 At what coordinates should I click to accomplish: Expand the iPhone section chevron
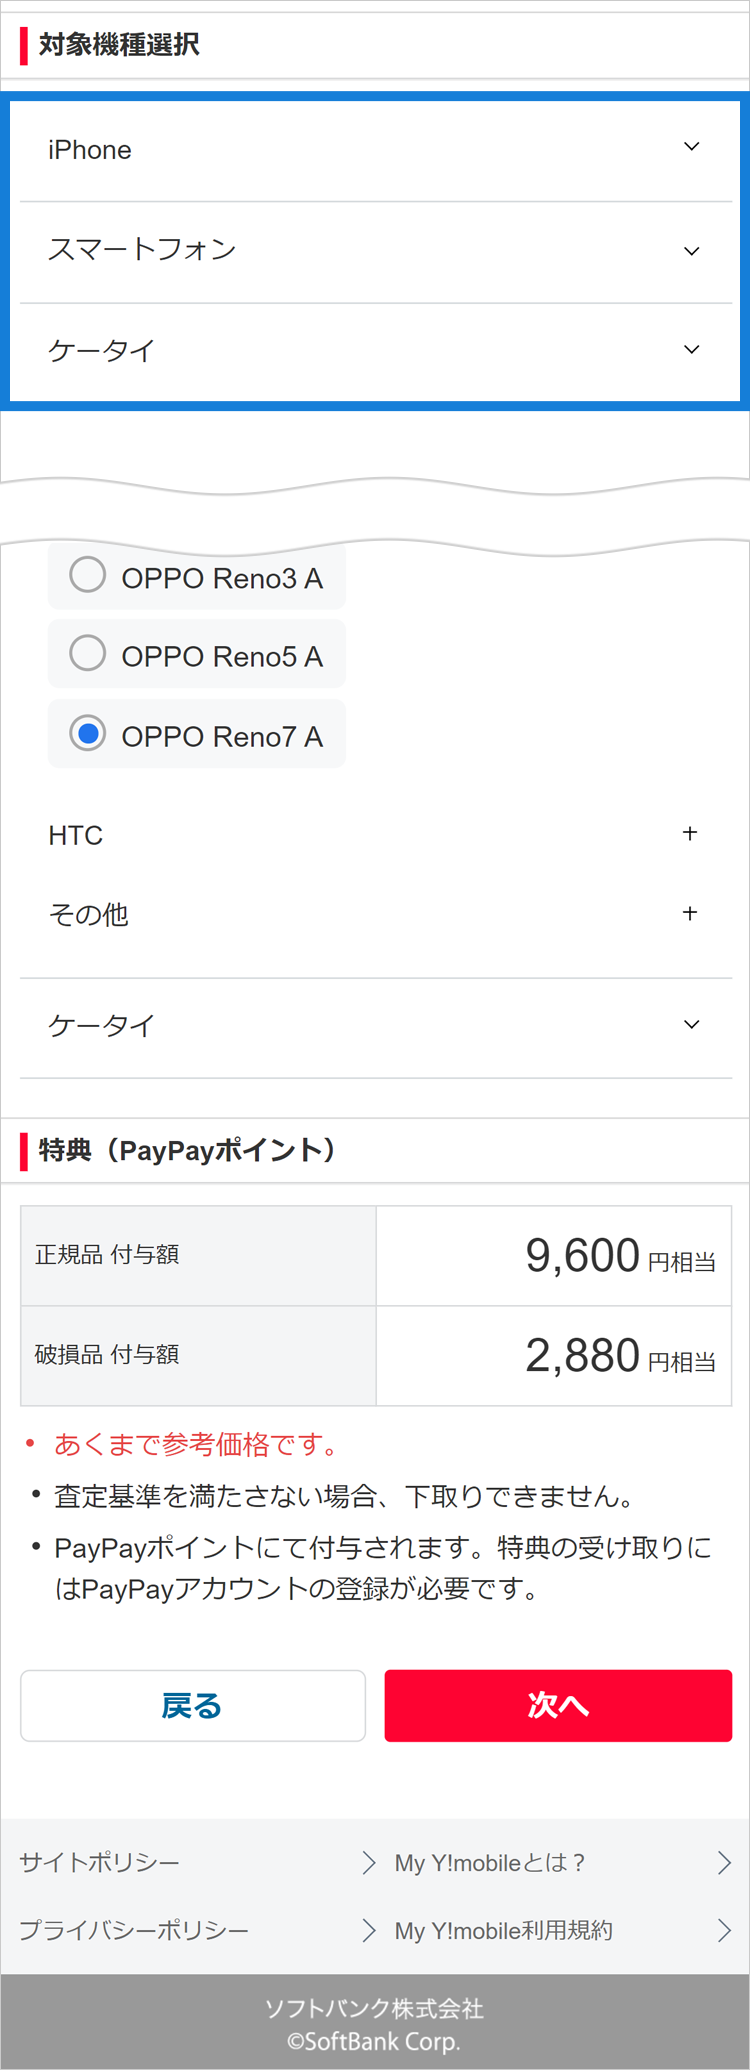tap(691, 147)
